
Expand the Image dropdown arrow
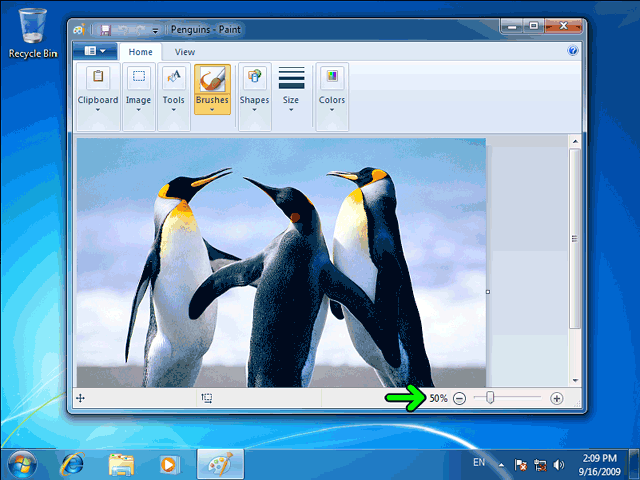139,110
